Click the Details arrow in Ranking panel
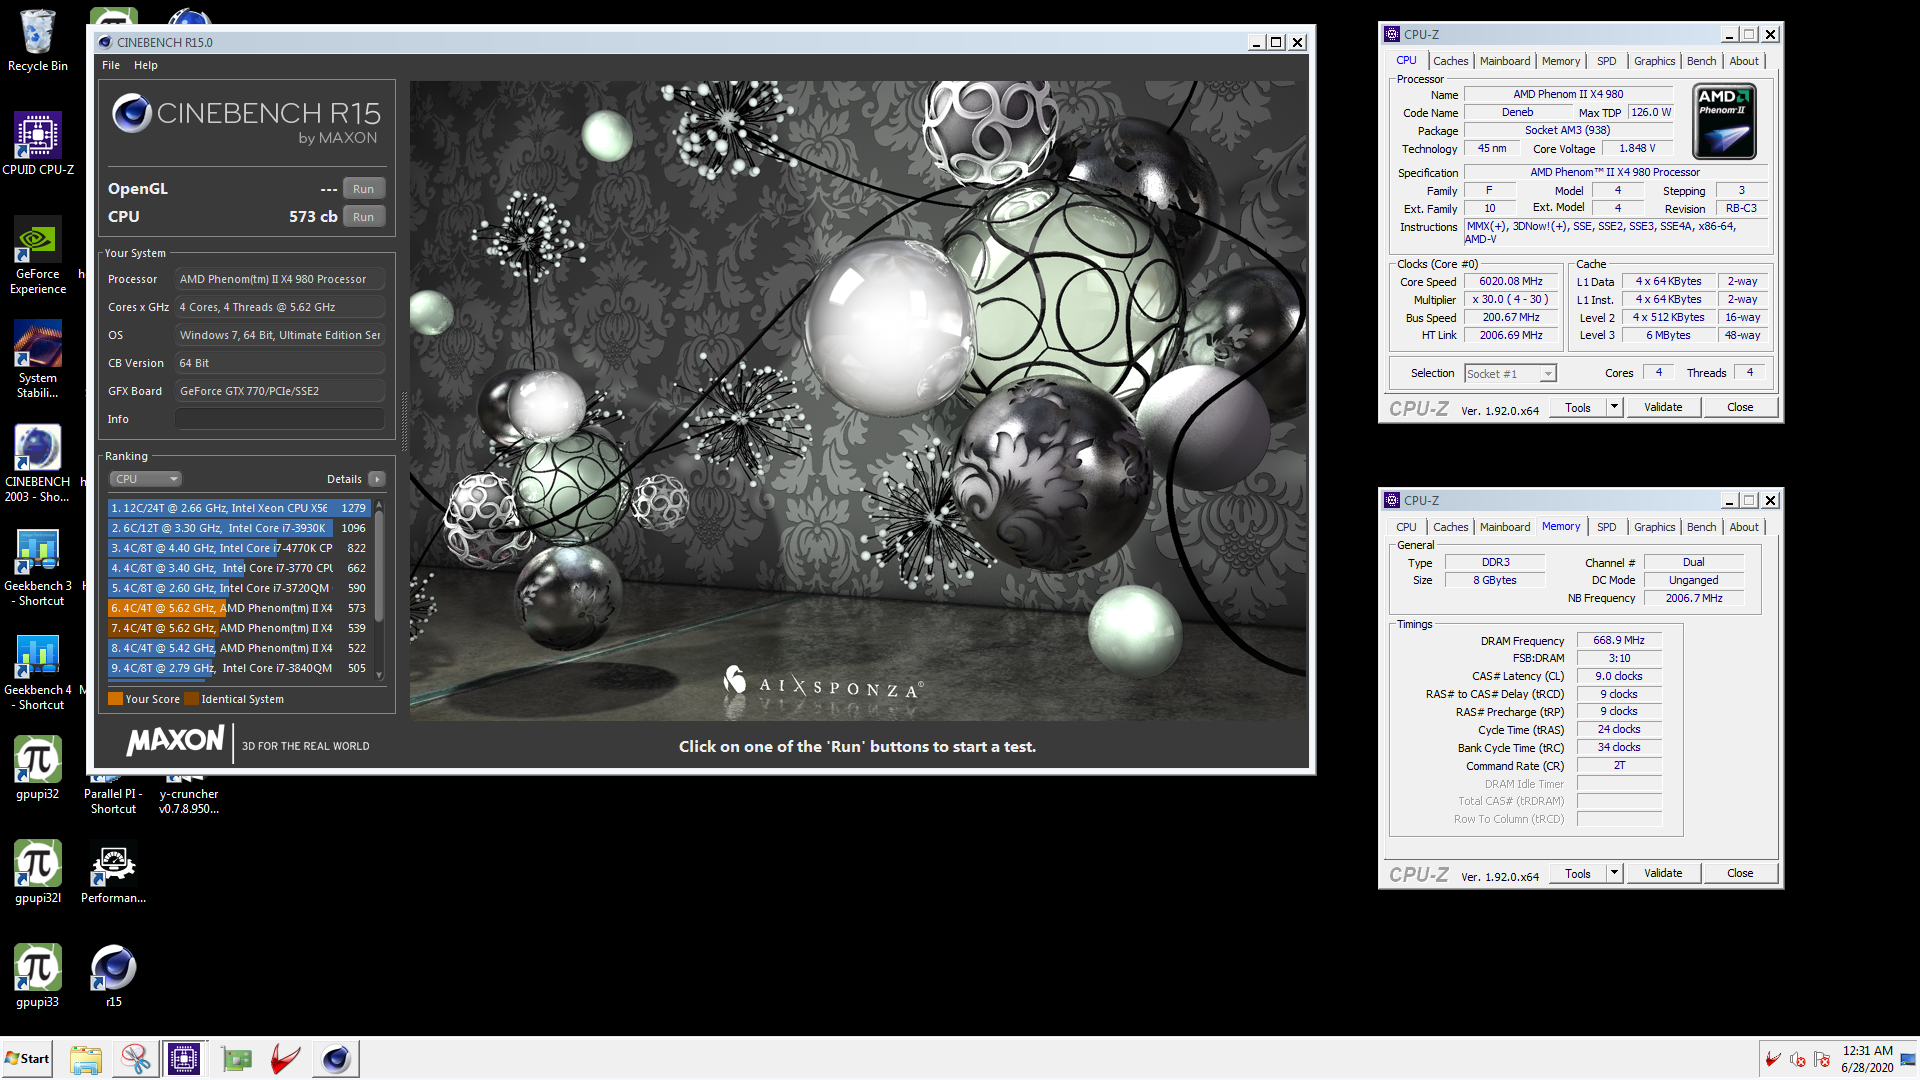 (377, 479)
